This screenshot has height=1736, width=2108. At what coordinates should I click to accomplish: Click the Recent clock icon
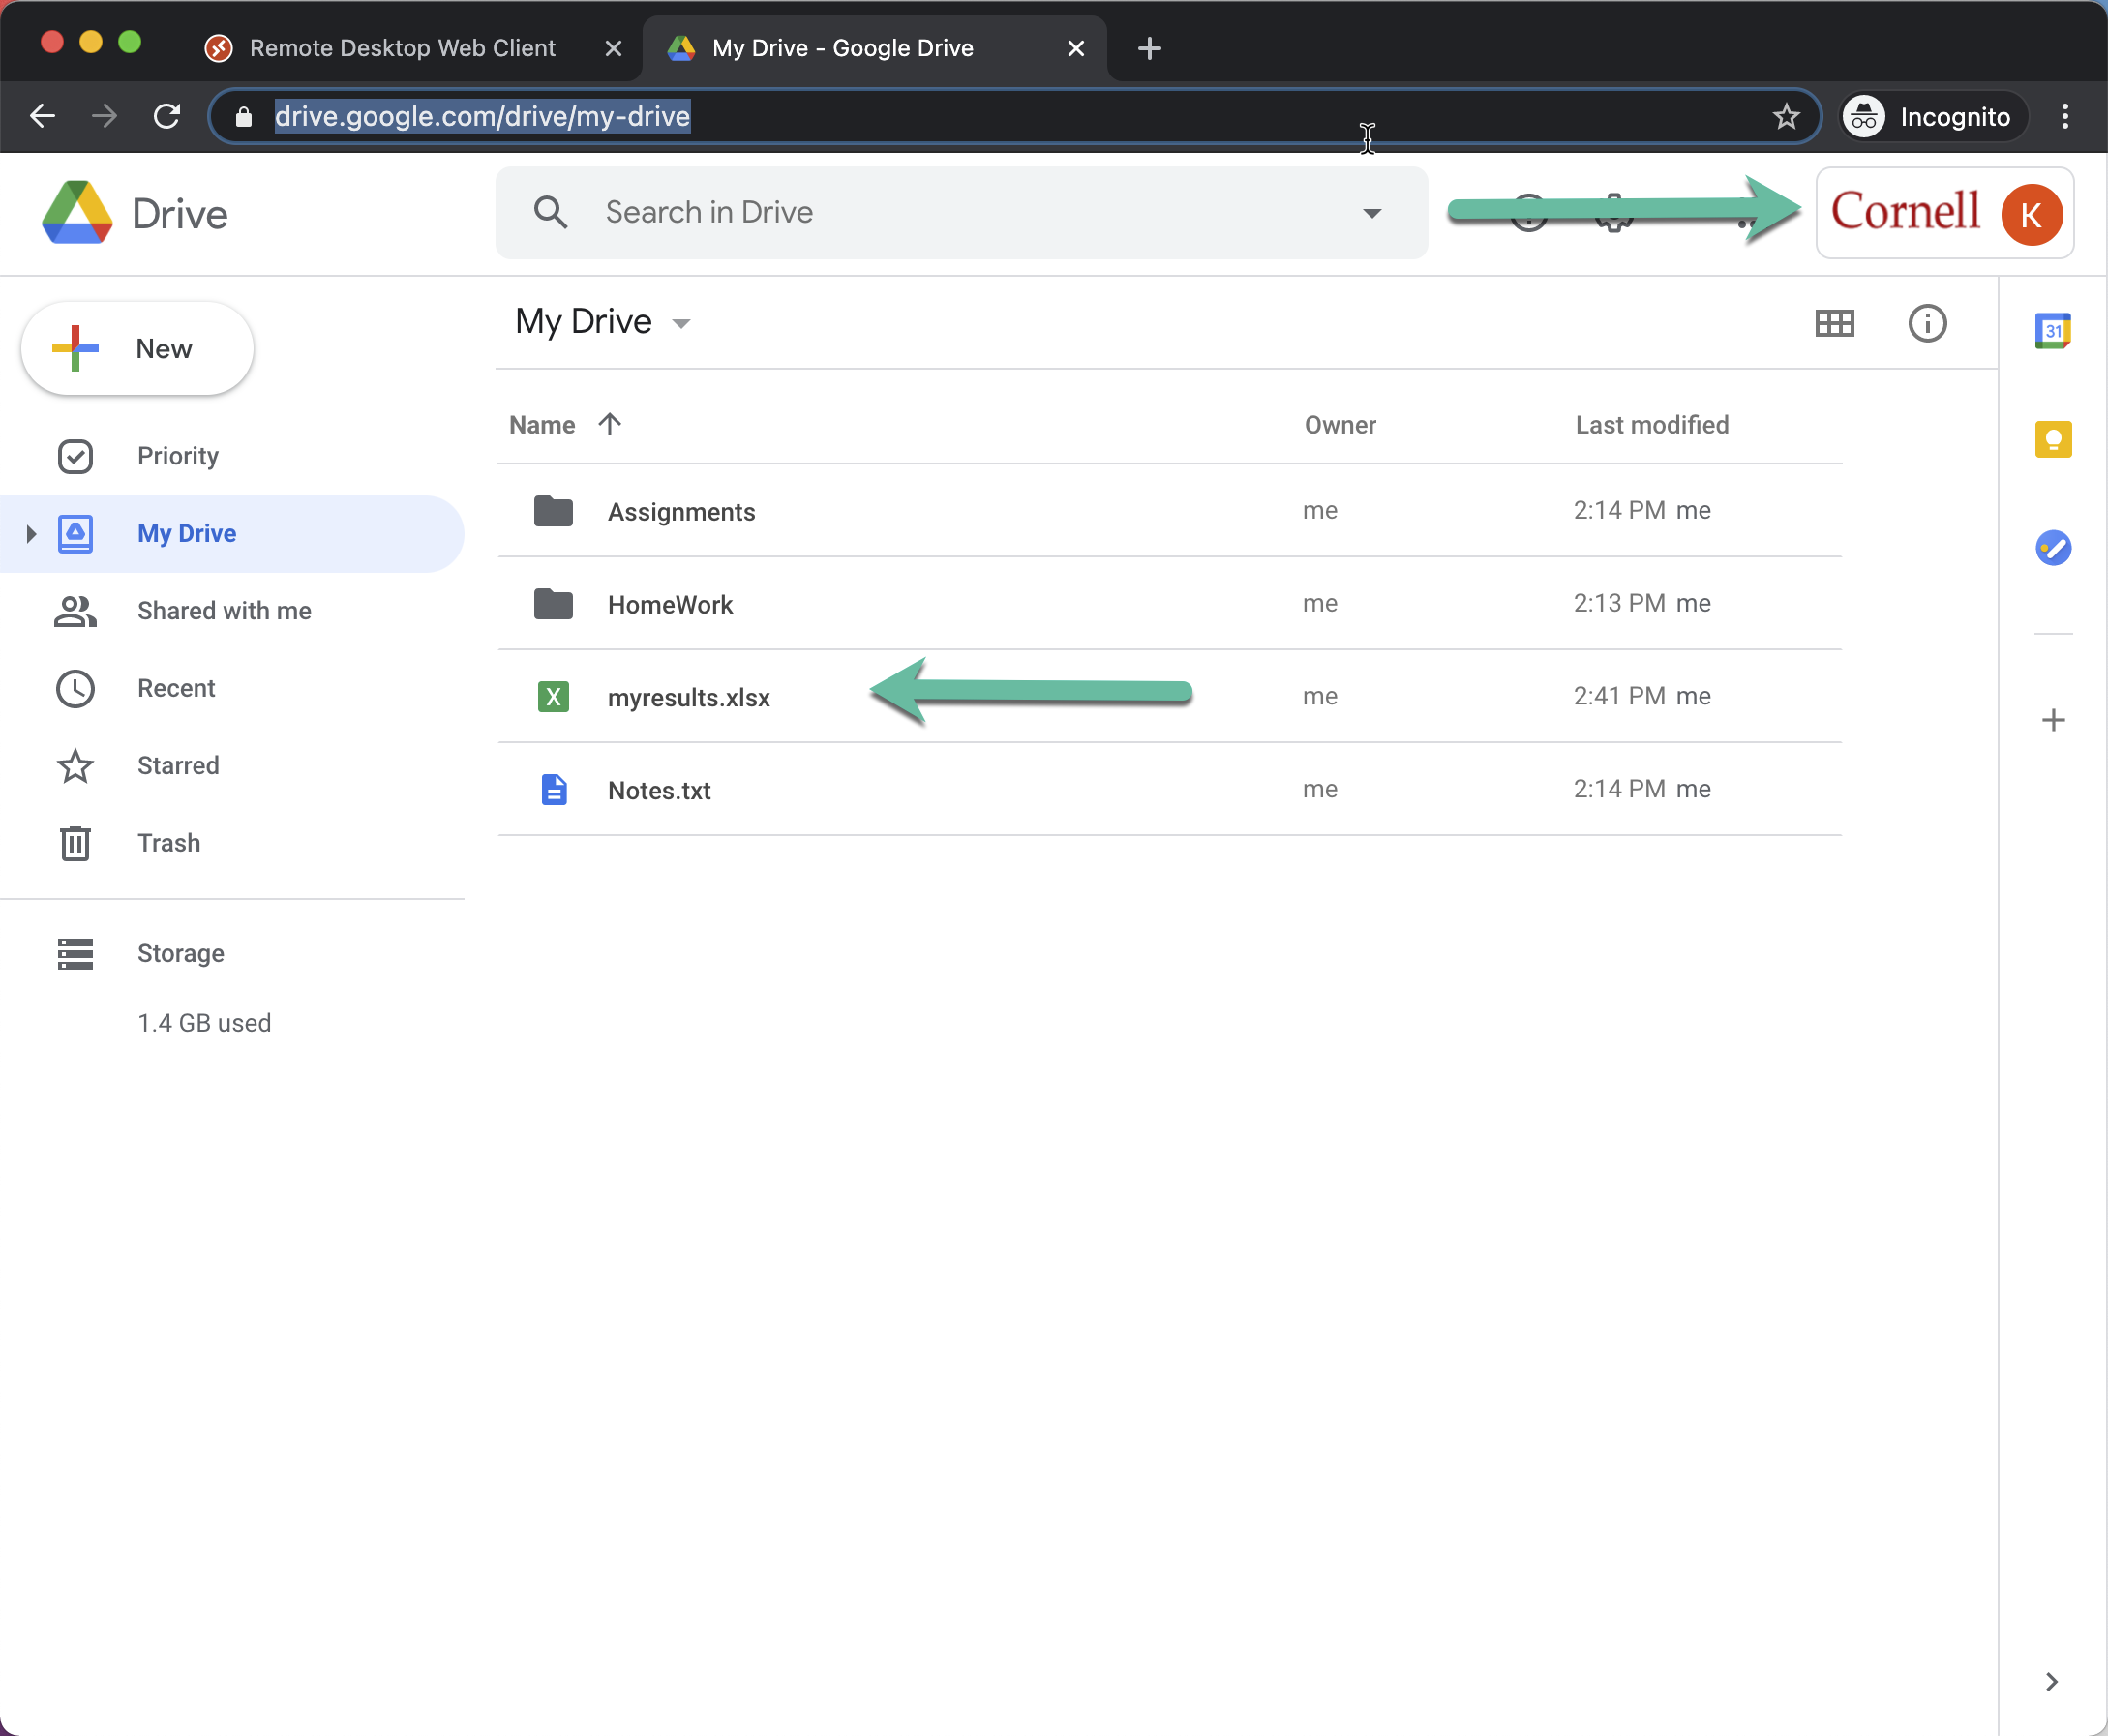pyautogui.click(x=75, y=688)
